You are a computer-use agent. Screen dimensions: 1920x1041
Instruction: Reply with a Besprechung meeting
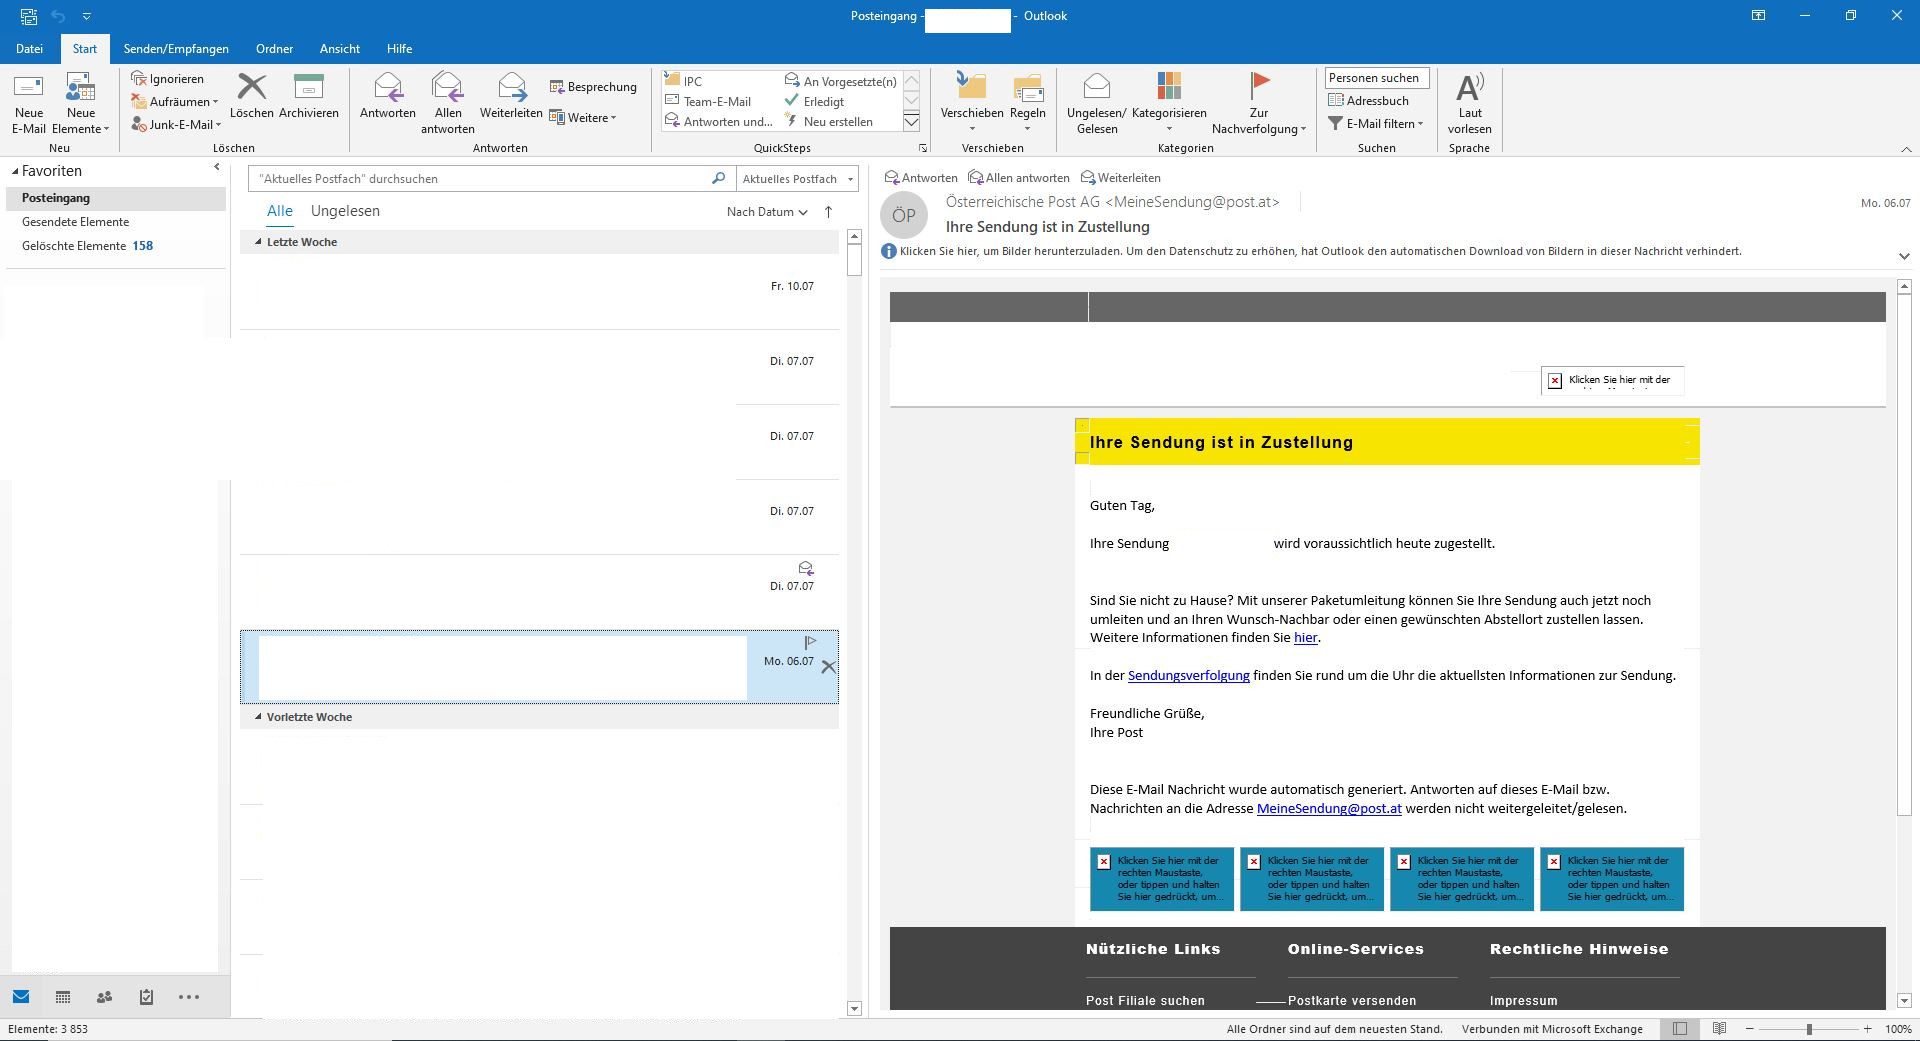pyautogui.click(x=593, y=87)
